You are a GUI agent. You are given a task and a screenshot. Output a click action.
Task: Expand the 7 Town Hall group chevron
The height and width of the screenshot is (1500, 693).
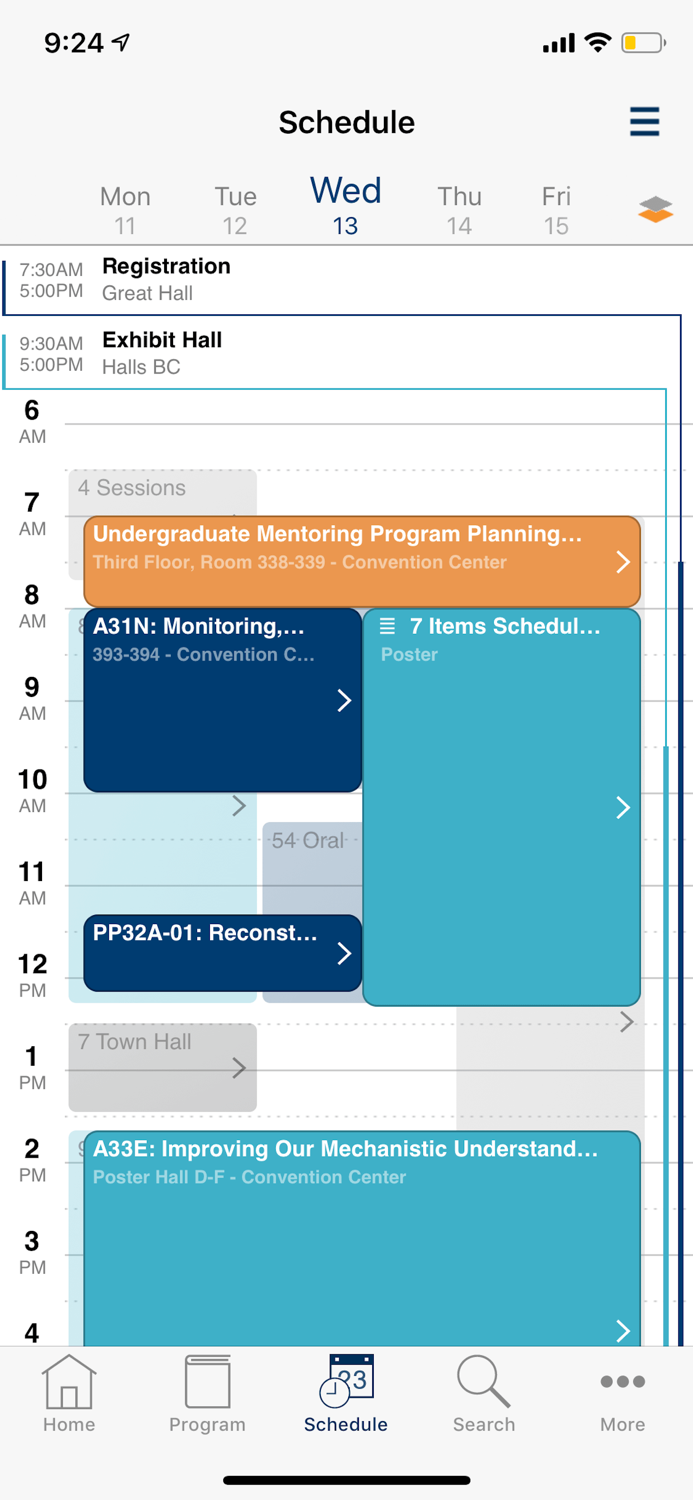(238, 1067)
